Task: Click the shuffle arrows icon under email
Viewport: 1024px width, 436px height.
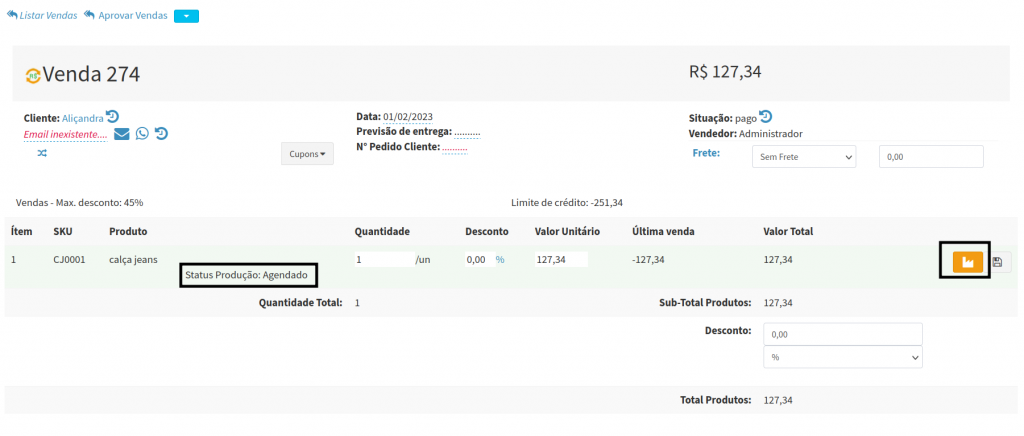Action: pos(42,153)
